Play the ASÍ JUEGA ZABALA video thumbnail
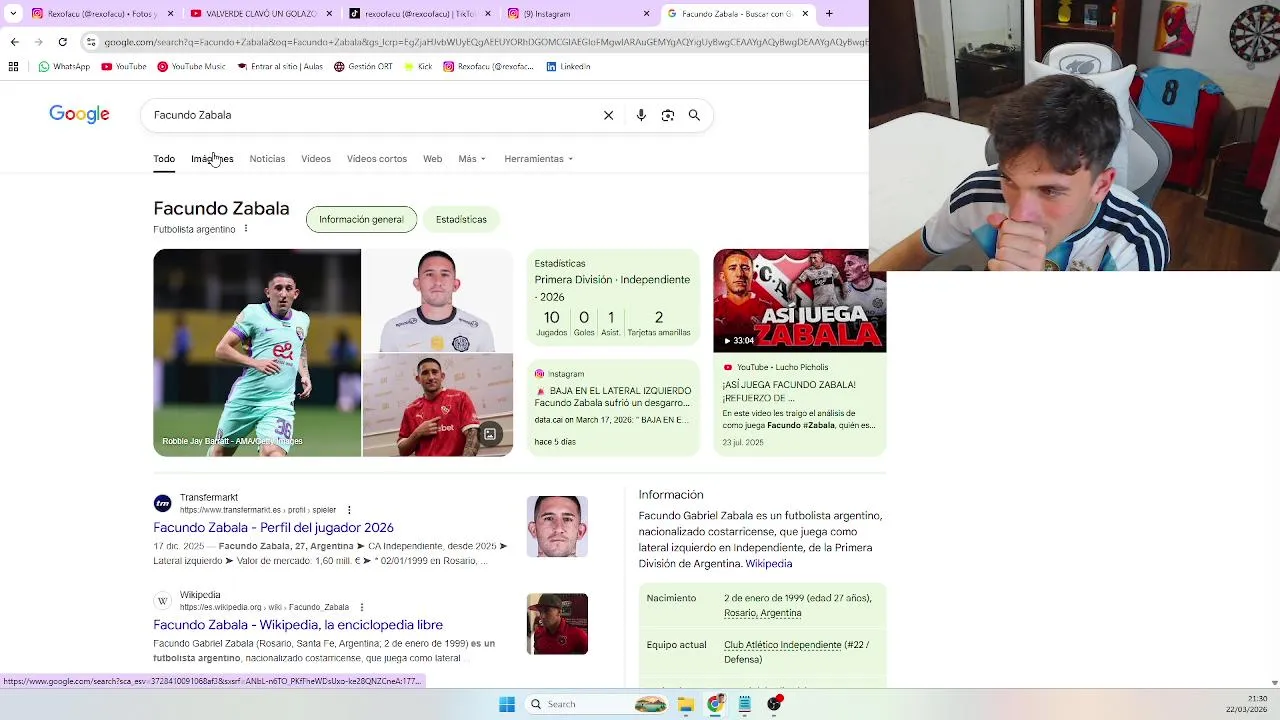 click(799, 301)
